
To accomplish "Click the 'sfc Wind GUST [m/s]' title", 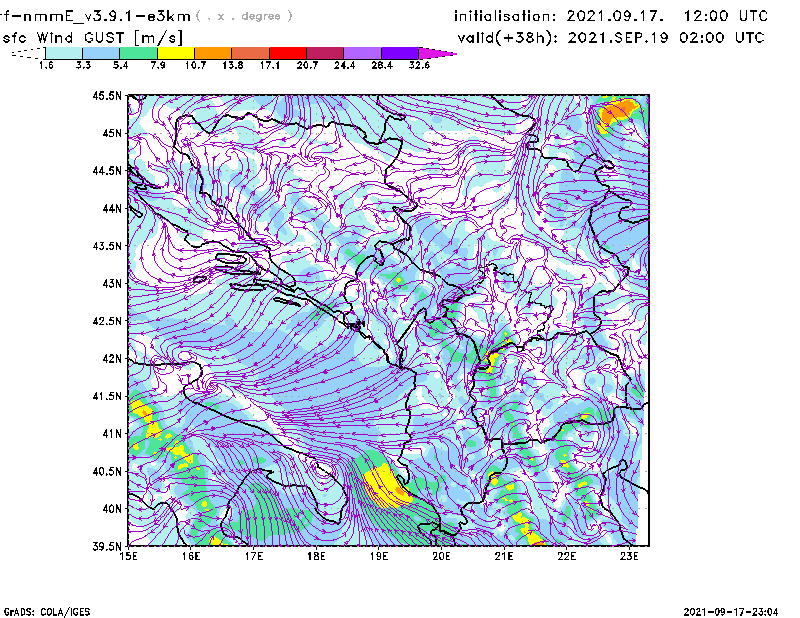I will coord(92,38).
